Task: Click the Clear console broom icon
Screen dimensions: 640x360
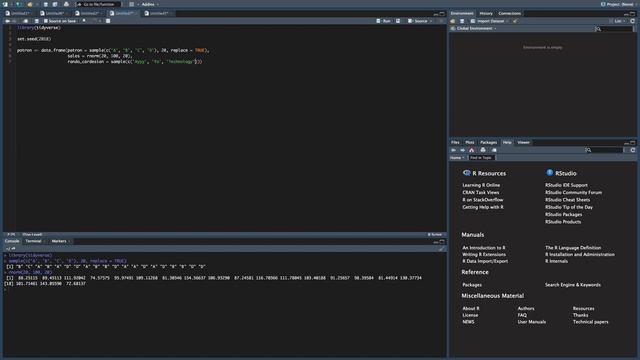Action: click(441, 249)
